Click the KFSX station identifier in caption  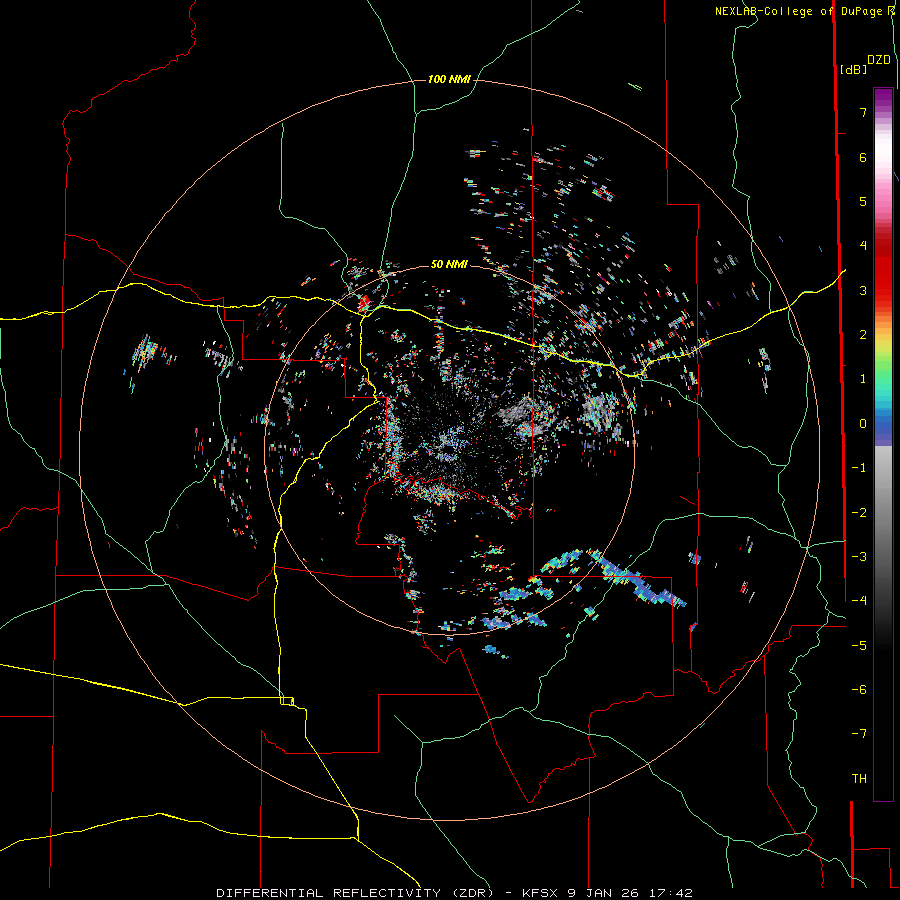[x=541, y=893]
